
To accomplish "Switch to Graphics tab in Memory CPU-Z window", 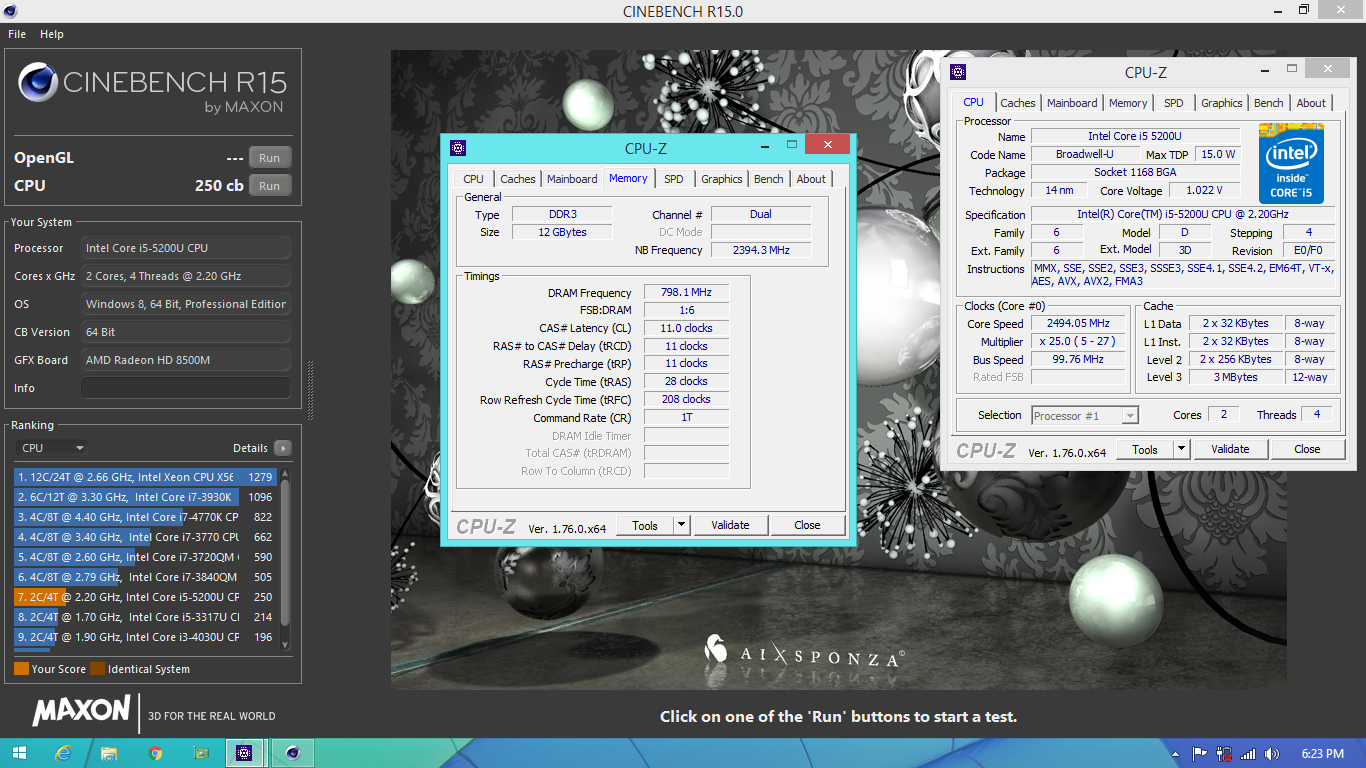I will (722, 179).
